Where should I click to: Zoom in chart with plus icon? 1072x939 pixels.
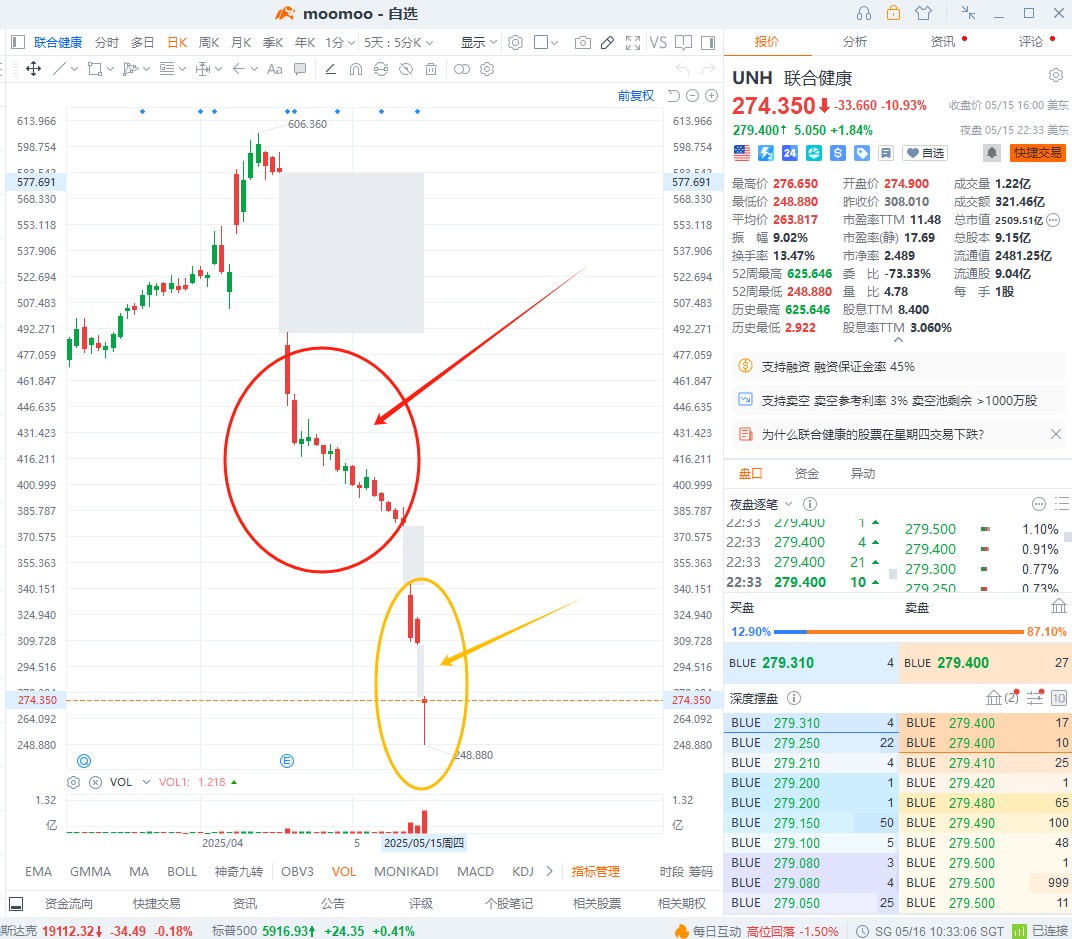712,96
